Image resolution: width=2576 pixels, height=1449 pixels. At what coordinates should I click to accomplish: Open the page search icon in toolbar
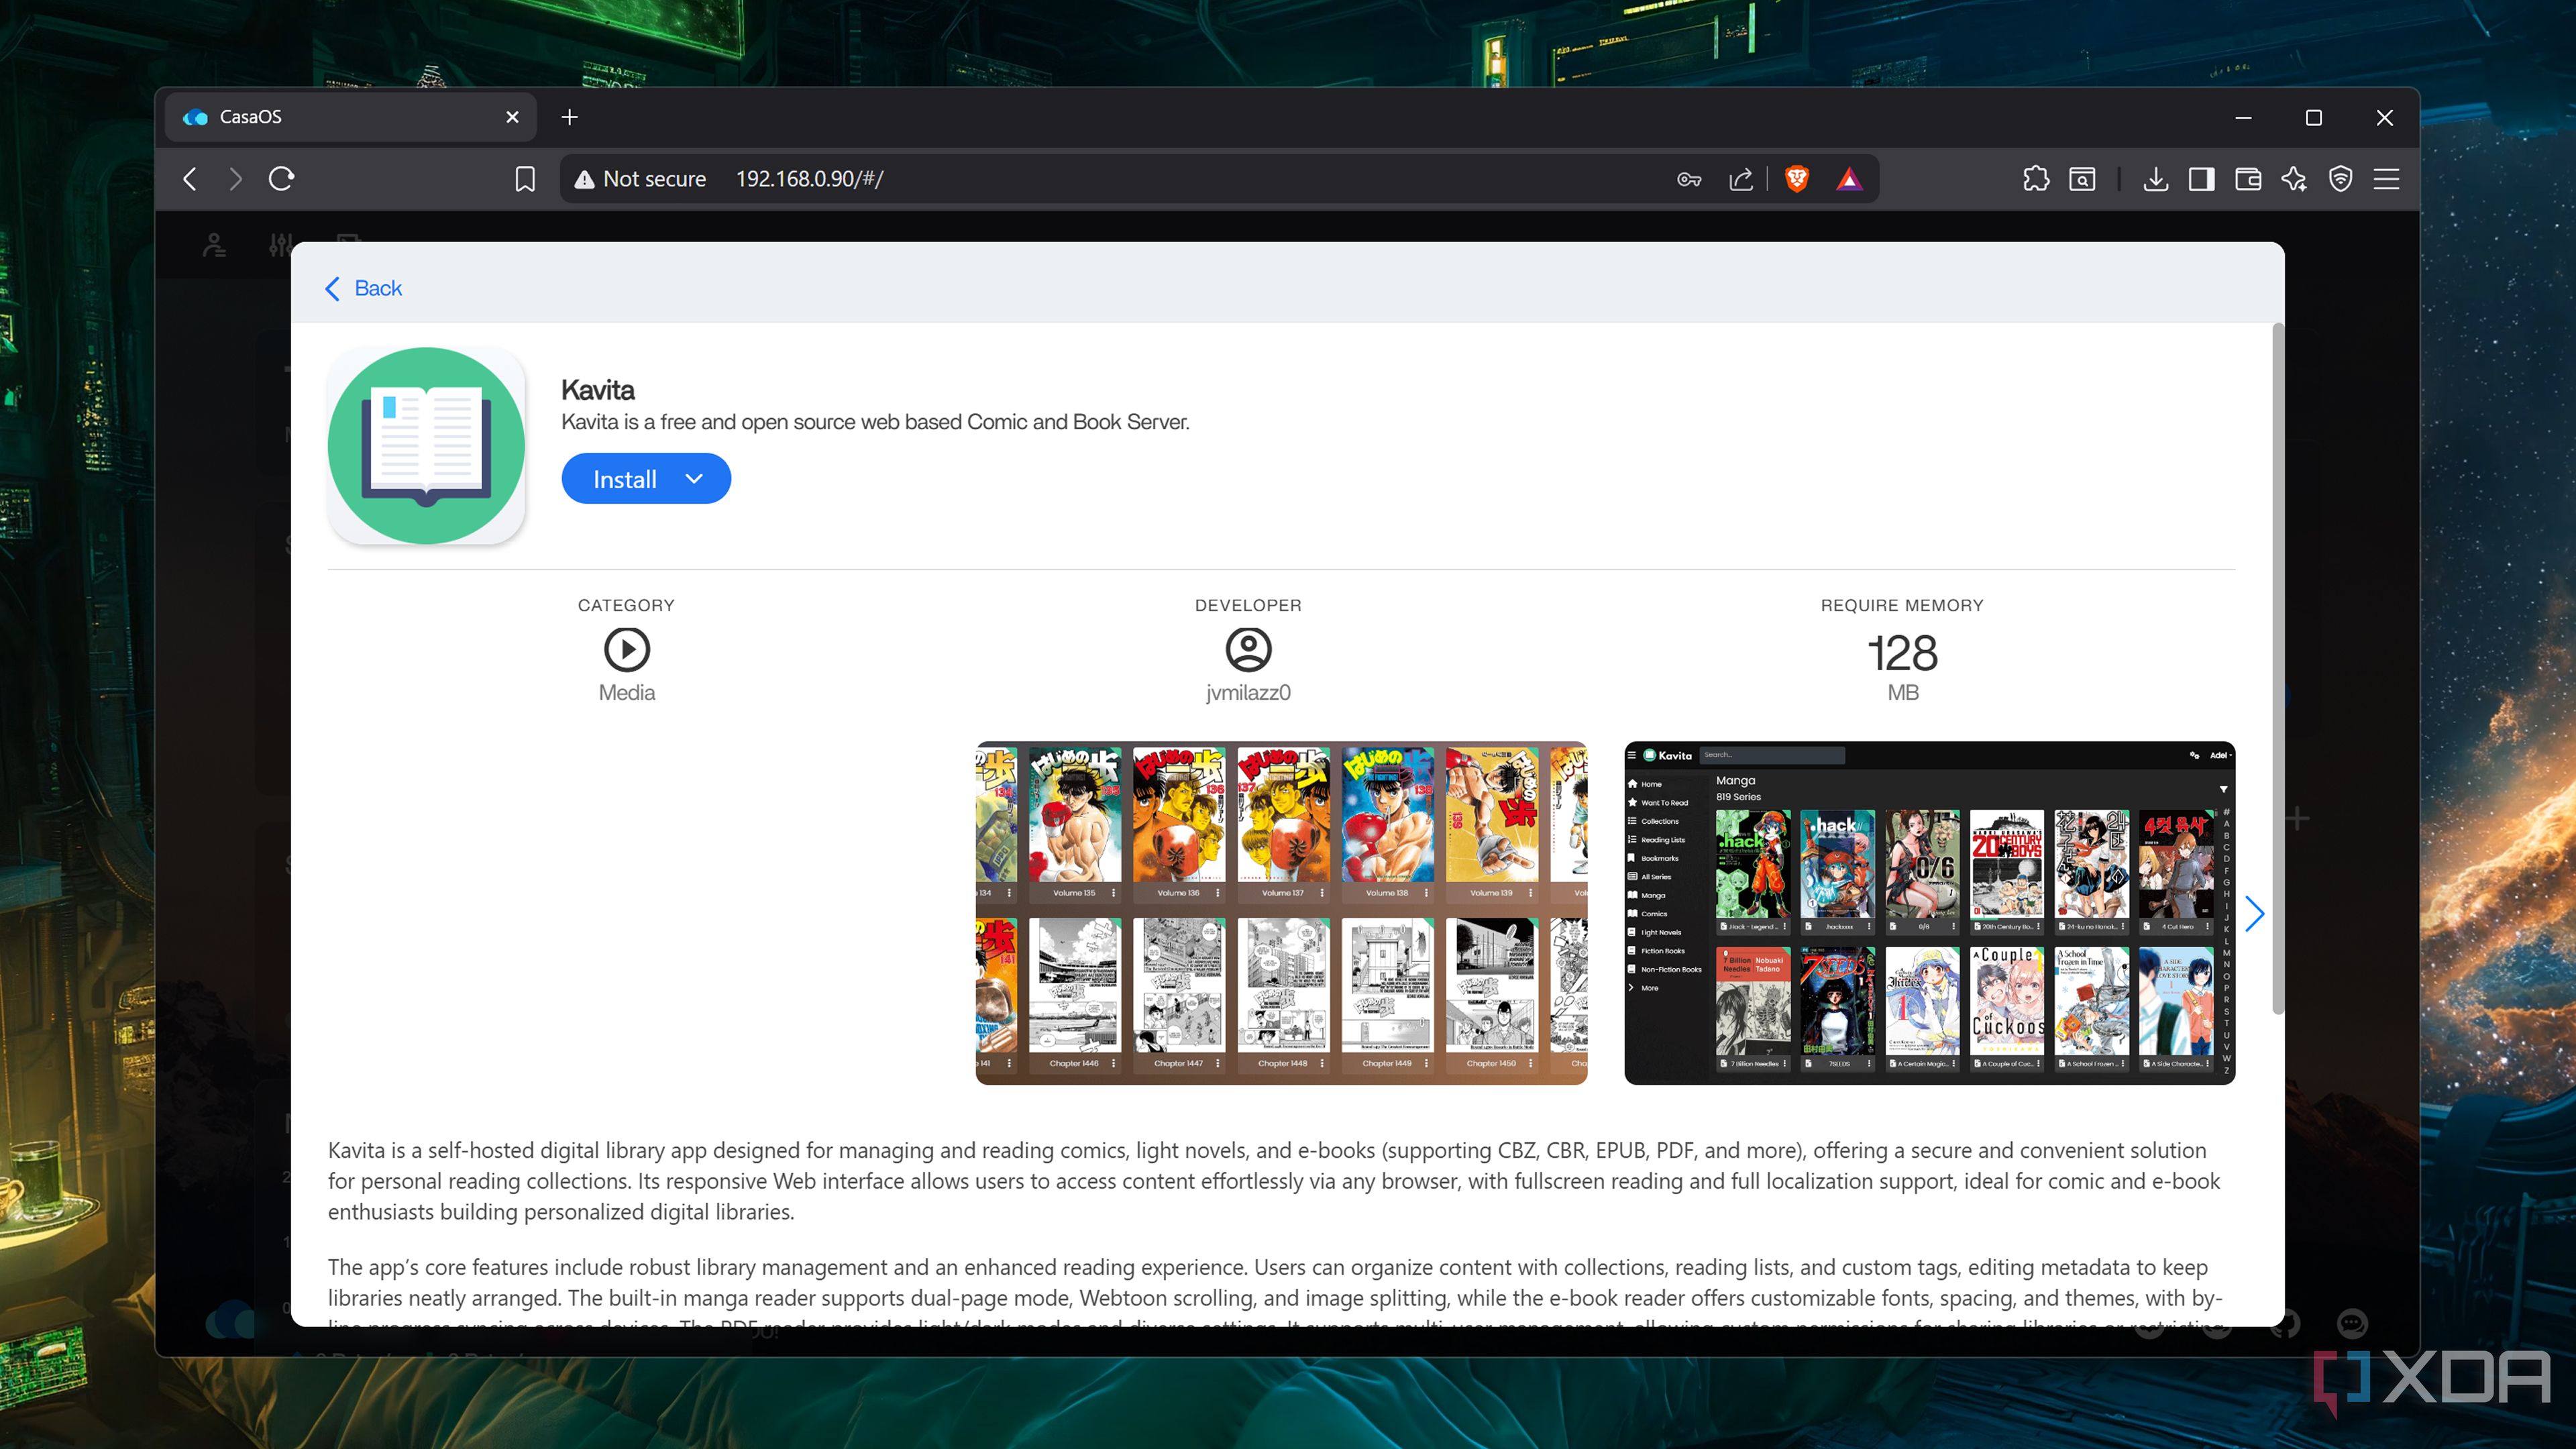(x=2082, y=179)
